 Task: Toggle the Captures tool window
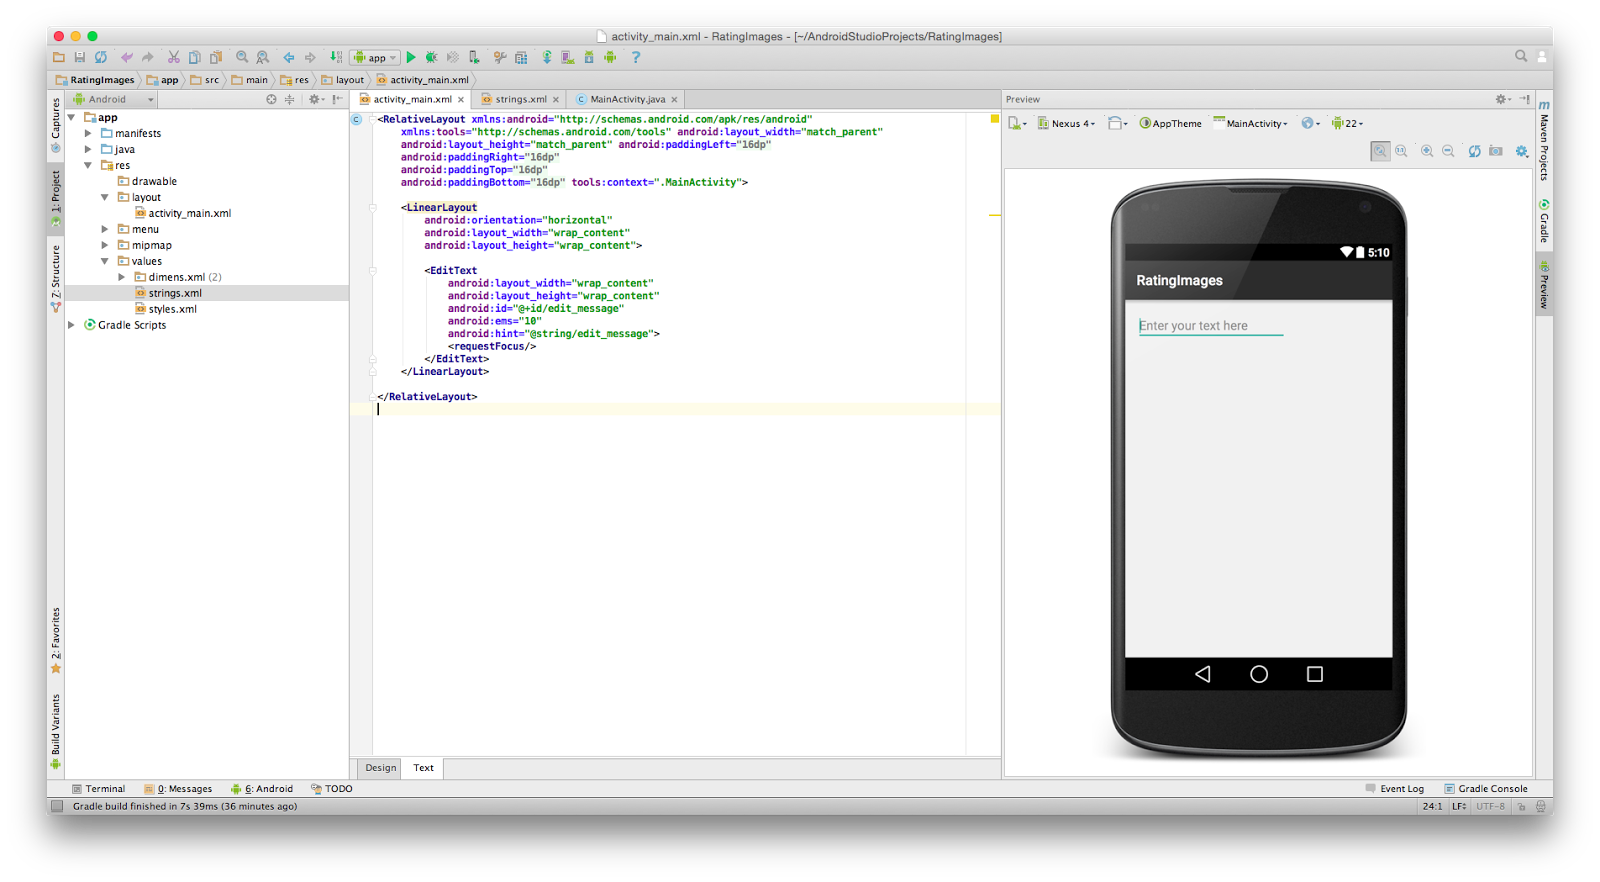(56, 124)
